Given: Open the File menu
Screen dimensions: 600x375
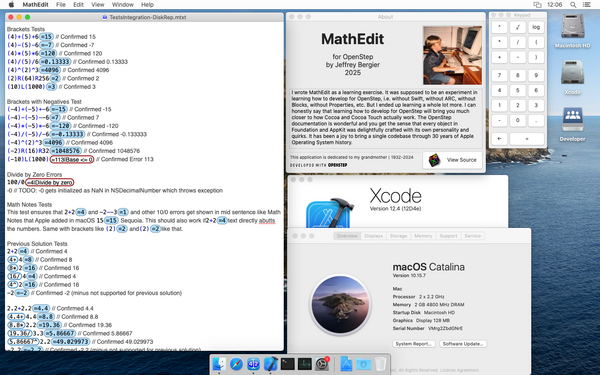Looking at the screenshot, I should (x=60, y=5).
